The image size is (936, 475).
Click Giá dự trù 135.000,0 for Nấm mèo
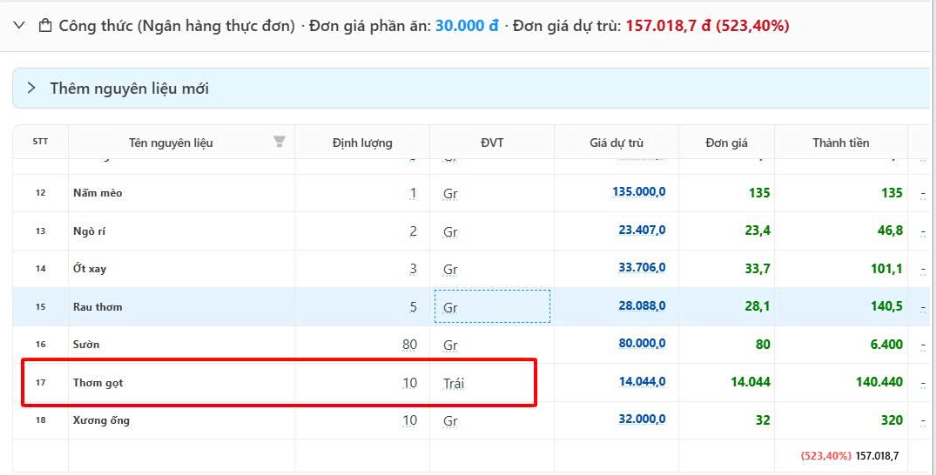(639, 192)
